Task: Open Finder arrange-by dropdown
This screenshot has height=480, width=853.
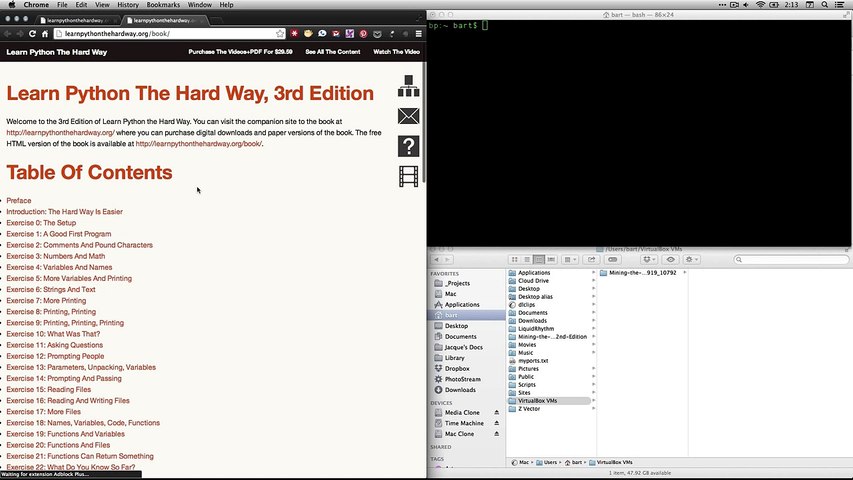Action: (570, 260)
